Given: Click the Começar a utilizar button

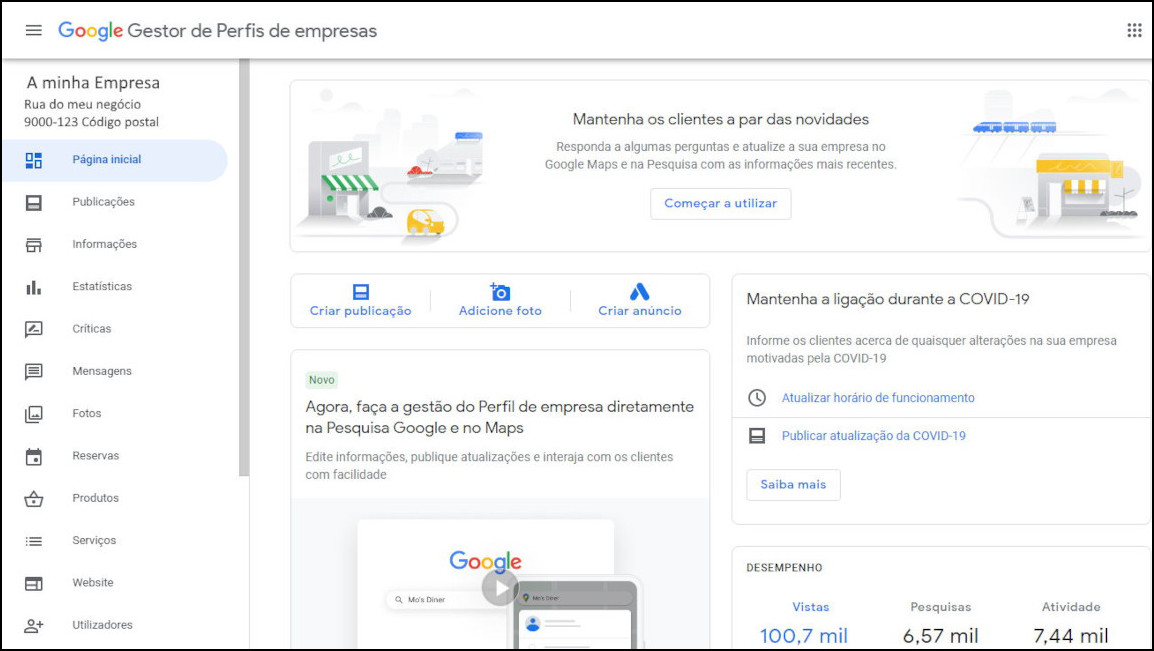Looking at the screenshot, I should [x=721, y=204].
